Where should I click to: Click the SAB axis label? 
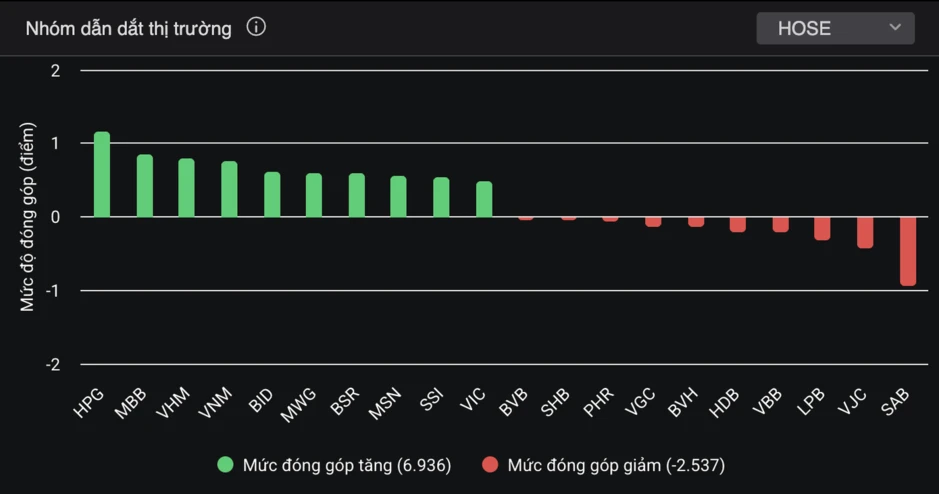pyautogui.click(x=895, y=402)
